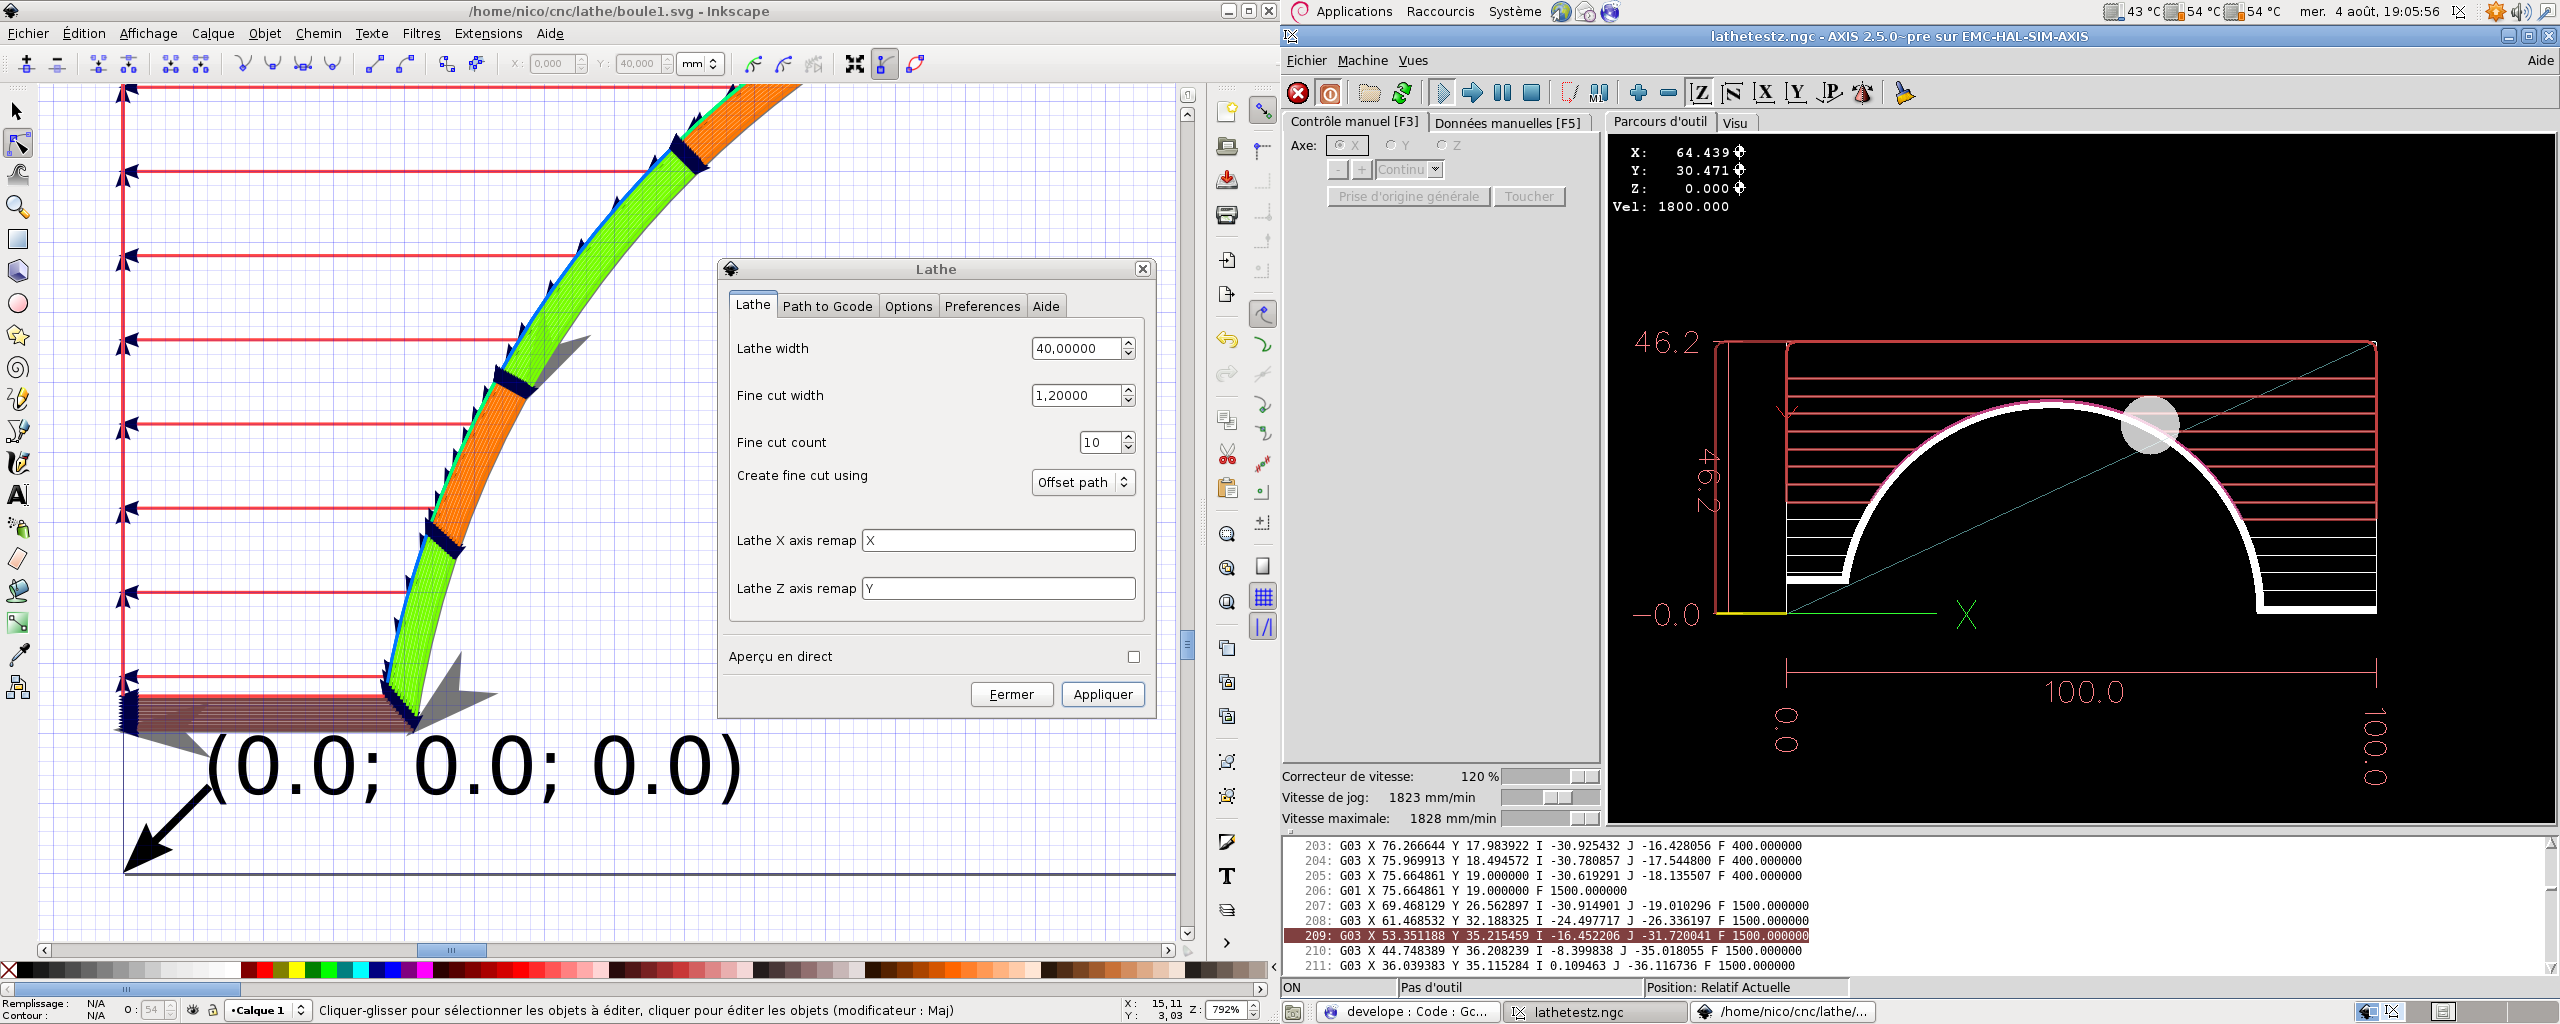The height and width of the screenshot is (1024, 2560).
Task: Pause the running program in AXIS
Action: [x=1502, y=93]
